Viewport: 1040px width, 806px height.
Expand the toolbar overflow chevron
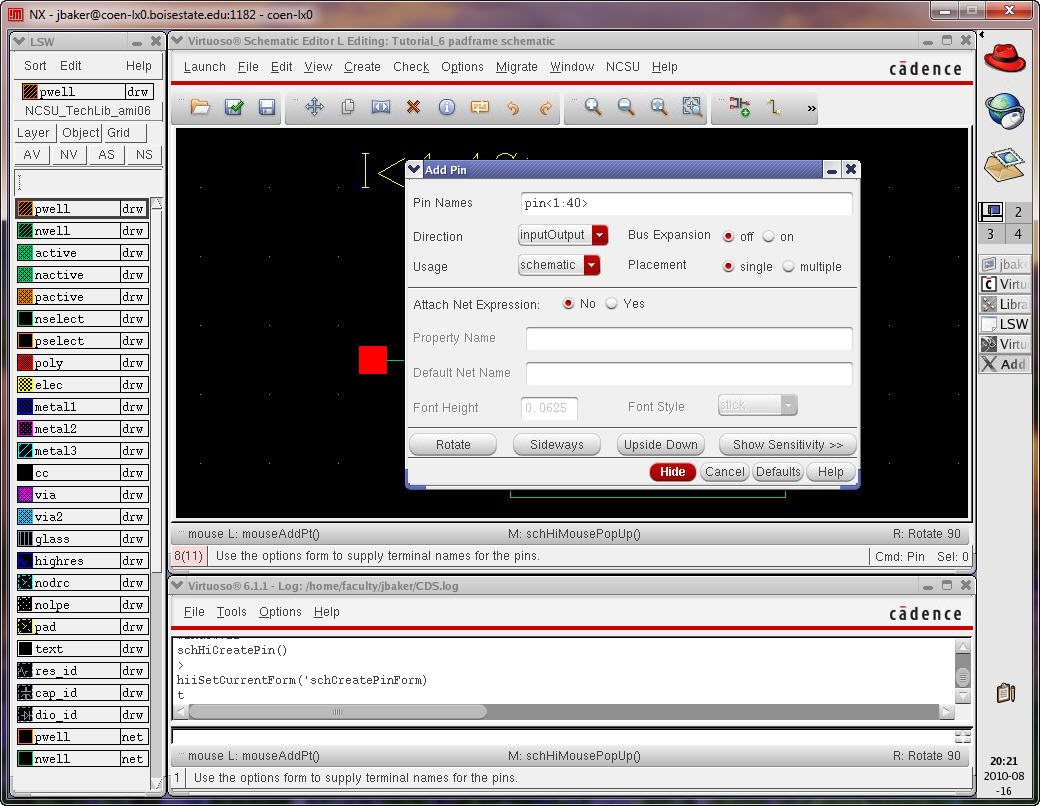(x=811, y=108)
